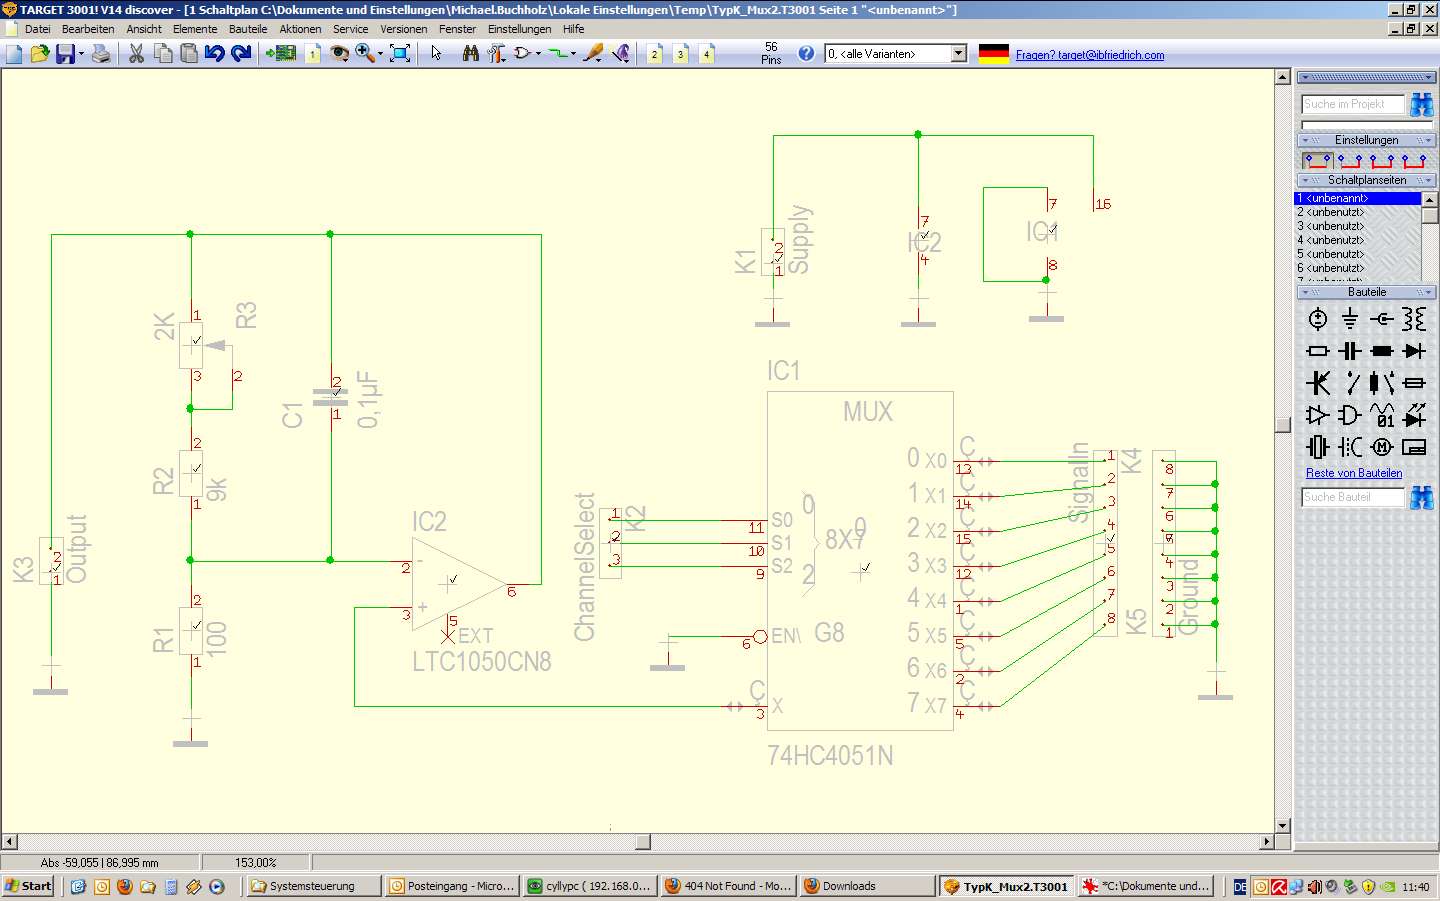This screenshot has height=901, width=1440.
Task: Select second wire-bending mode in Einstellungen
Action: click(1350, 160)
